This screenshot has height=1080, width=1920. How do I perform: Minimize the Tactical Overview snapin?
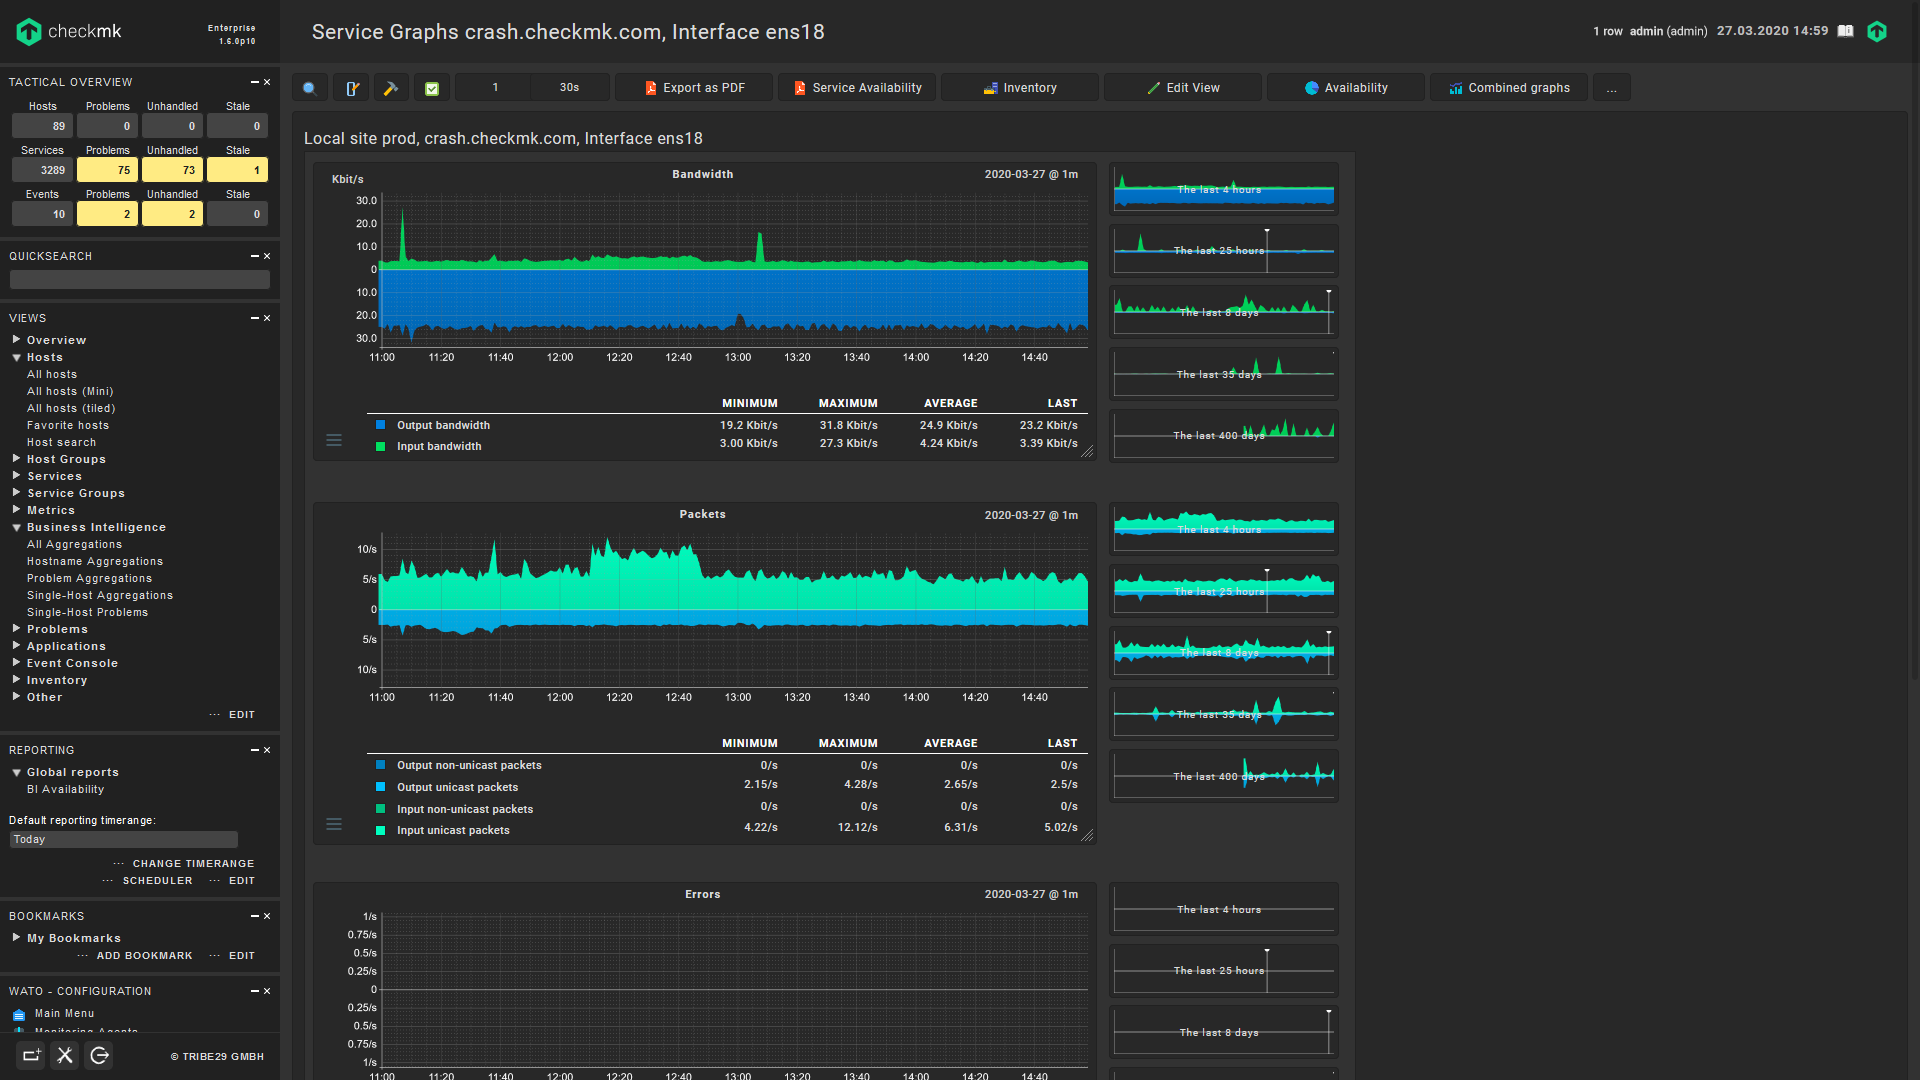coord(254,82)
